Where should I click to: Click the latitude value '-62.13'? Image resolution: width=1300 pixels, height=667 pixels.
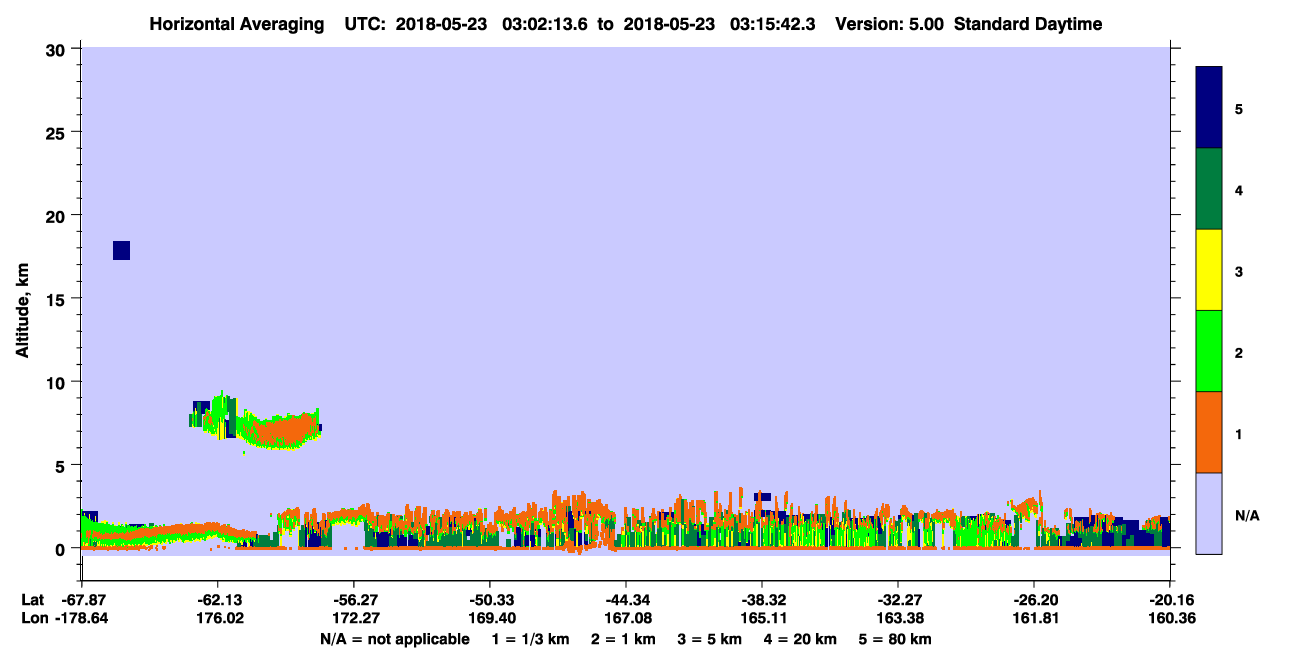coord(218,600)
